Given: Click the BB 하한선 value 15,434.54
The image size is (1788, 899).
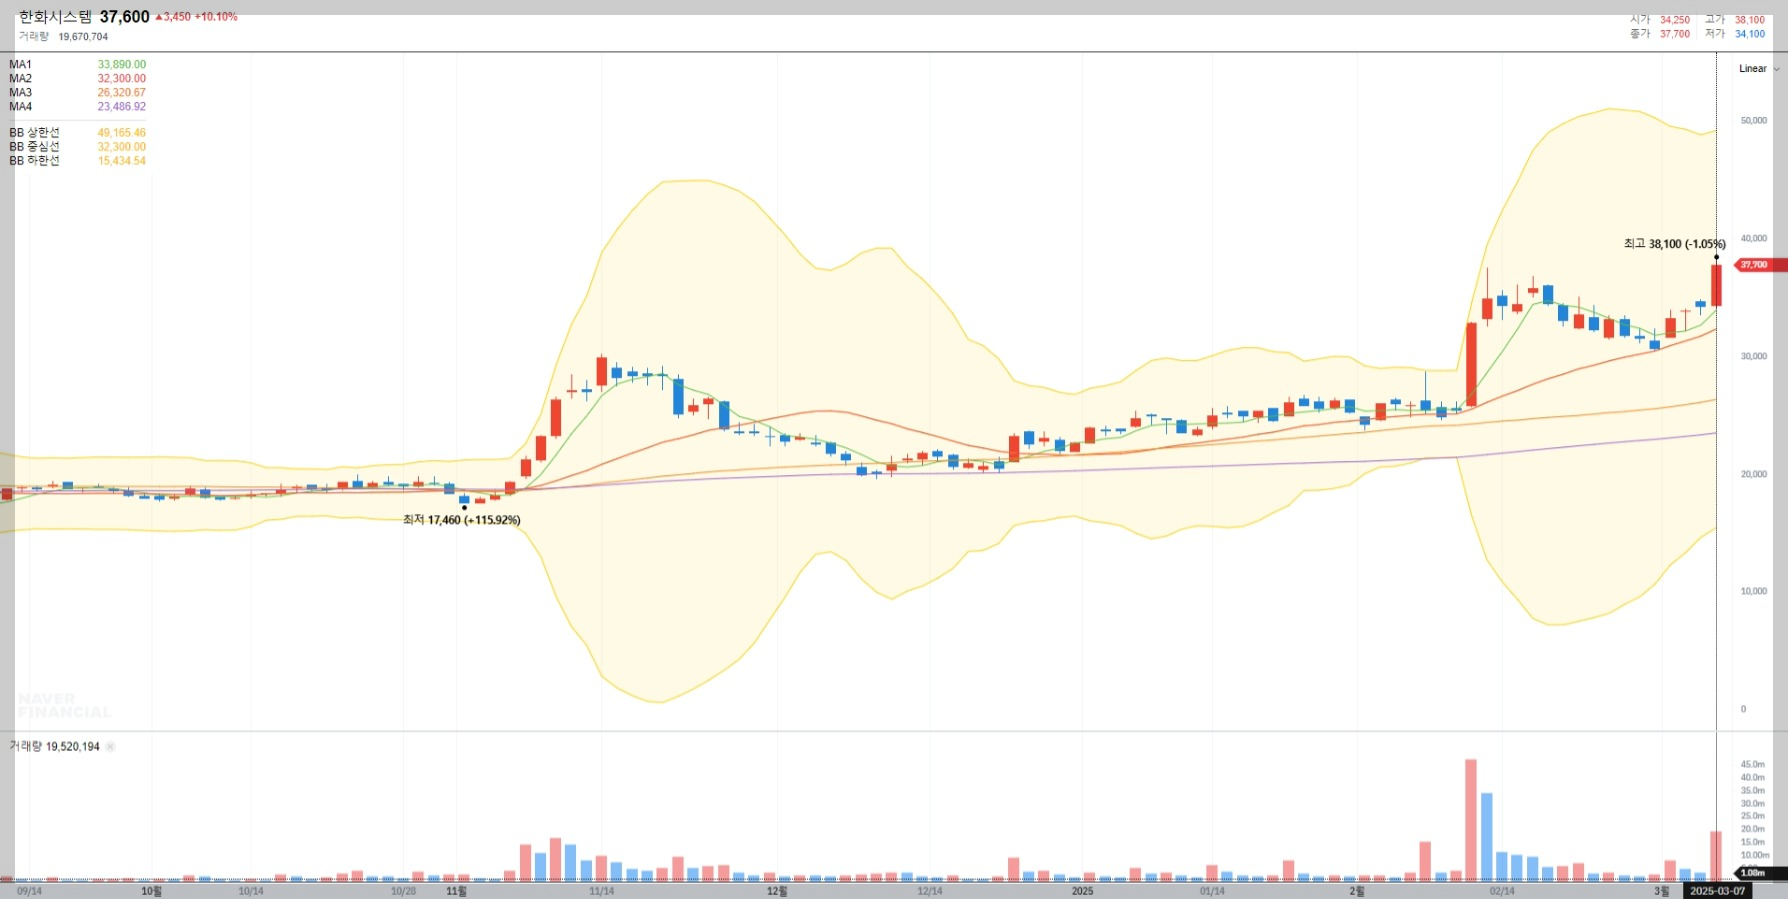Looking at the screenshot, I should 122,161.
